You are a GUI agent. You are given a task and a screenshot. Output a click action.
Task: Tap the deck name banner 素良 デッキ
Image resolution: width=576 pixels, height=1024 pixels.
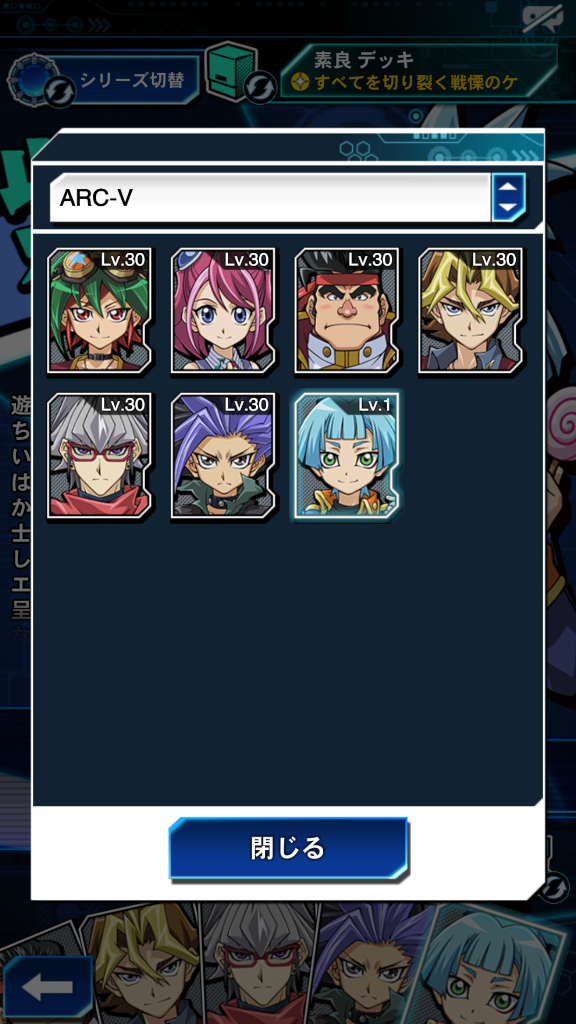pyautogui.click(x=418, y=71)
